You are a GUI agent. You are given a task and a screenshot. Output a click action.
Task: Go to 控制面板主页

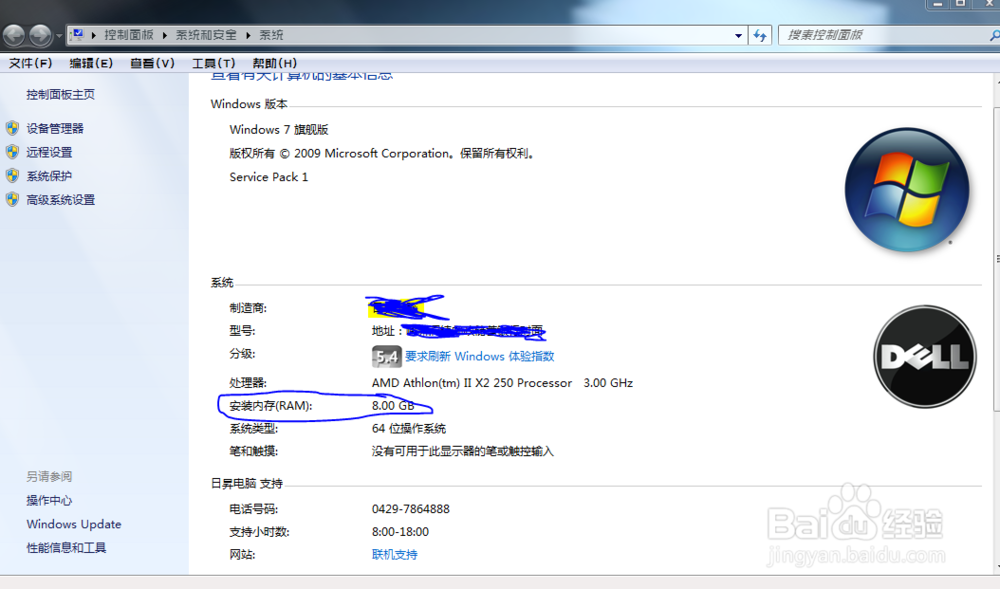tap(61, 94)
